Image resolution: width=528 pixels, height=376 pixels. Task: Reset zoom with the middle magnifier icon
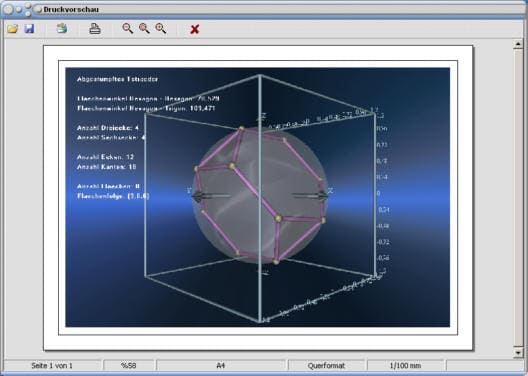click(x=144, y=29)
